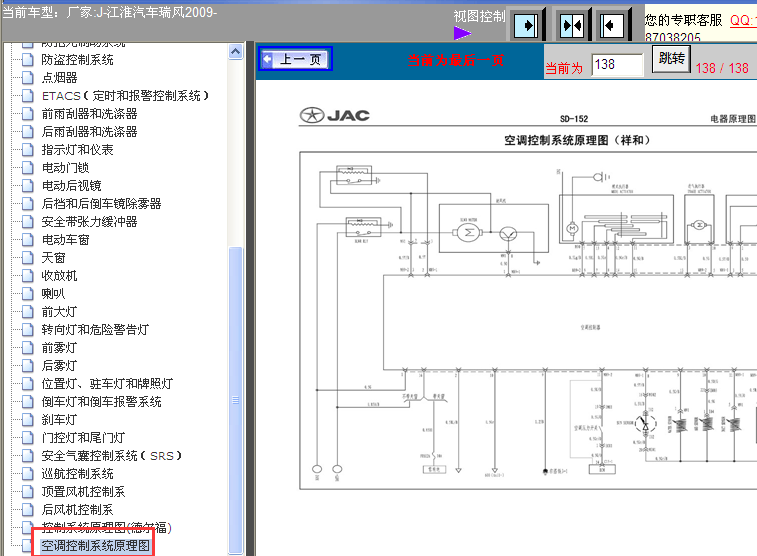This screenshot has width=757, height=556.
Task: Select 喇叭 tree item
Action: click(53, 294)
